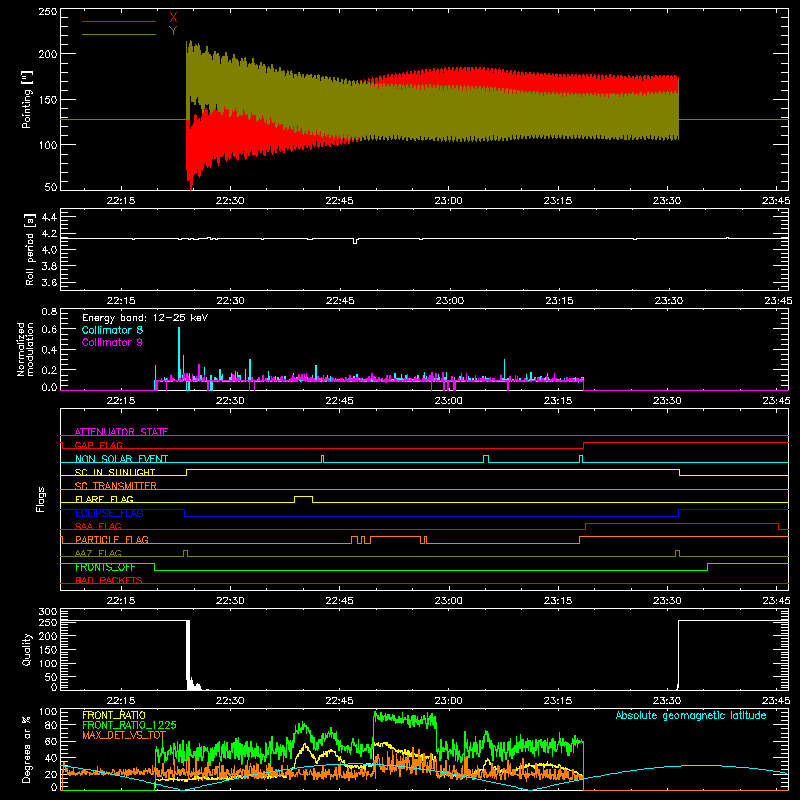Click the SAA_FLAG label
Image resolution: width=800 pixels, height=800 pixels.
[x=98, y=526]
